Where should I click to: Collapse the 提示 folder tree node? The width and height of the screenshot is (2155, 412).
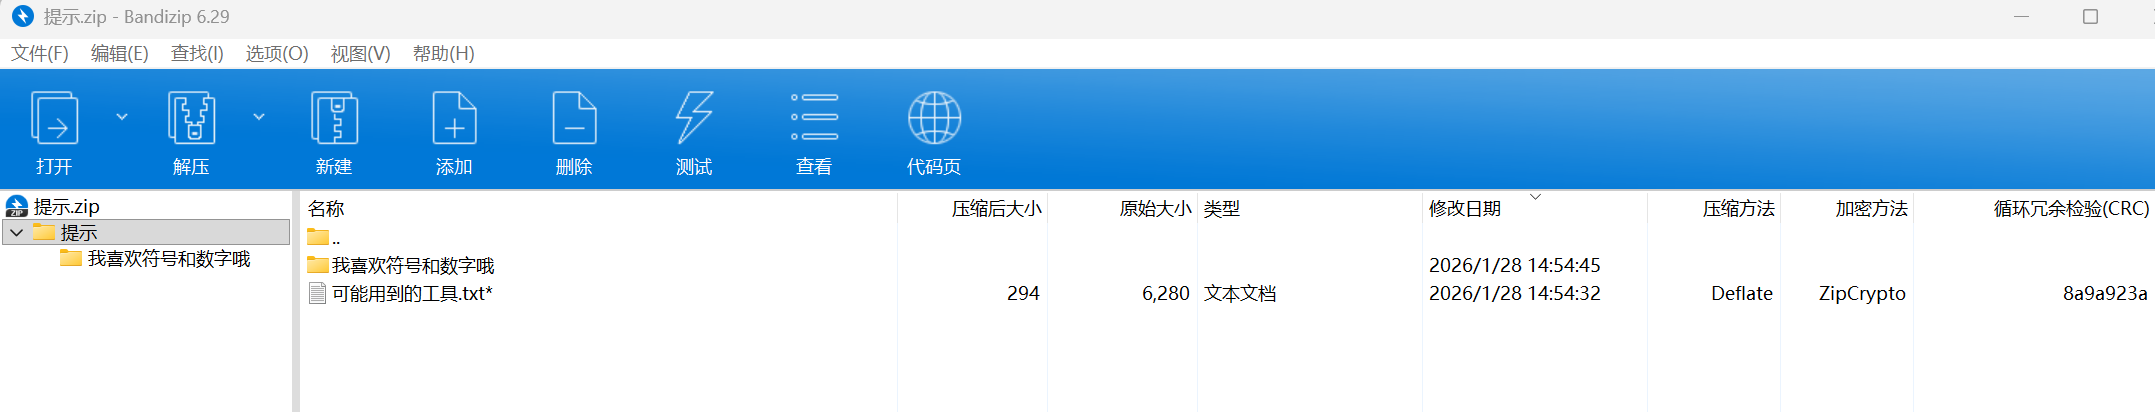16,233
